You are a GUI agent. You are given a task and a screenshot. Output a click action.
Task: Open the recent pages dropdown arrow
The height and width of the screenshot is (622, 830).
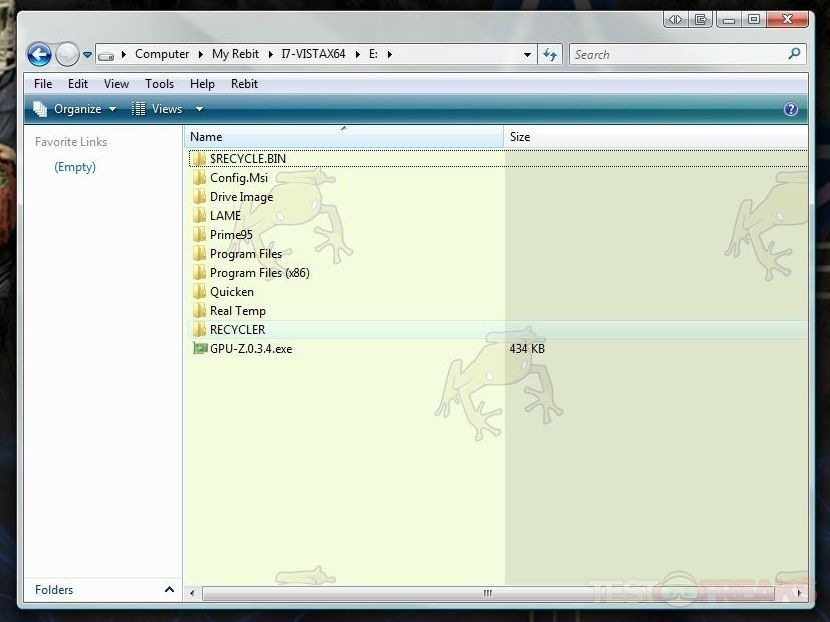(x=88, y=55)
